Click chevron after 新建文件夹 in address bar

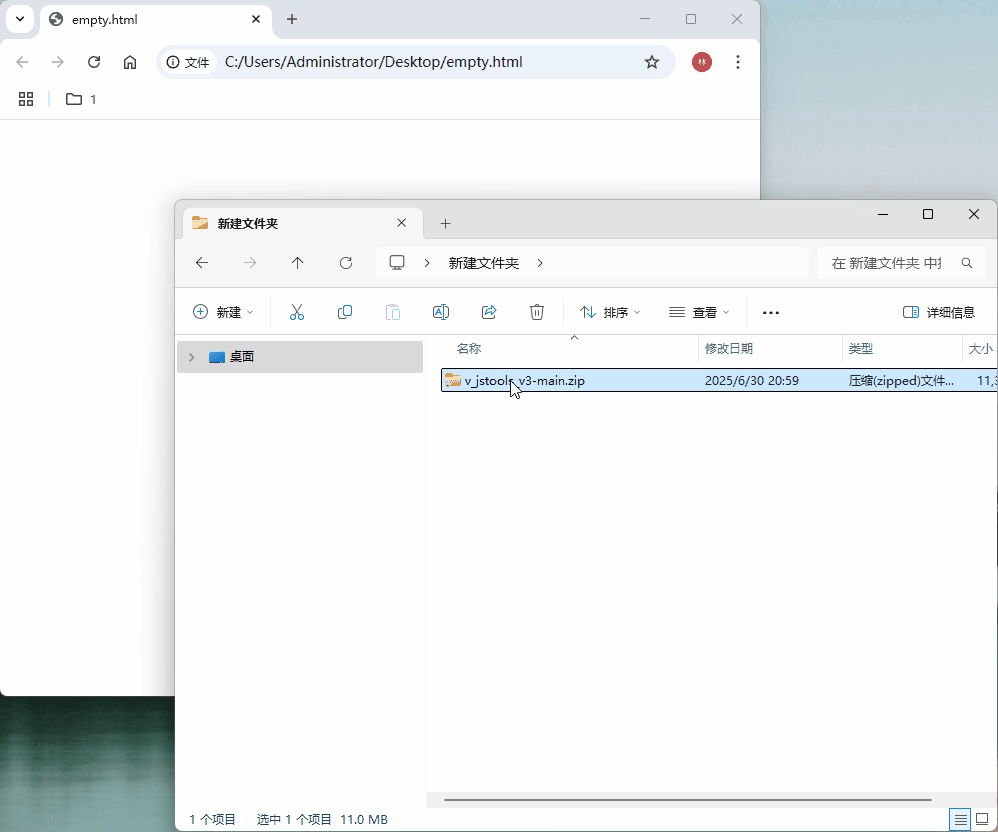coord(540,263)
